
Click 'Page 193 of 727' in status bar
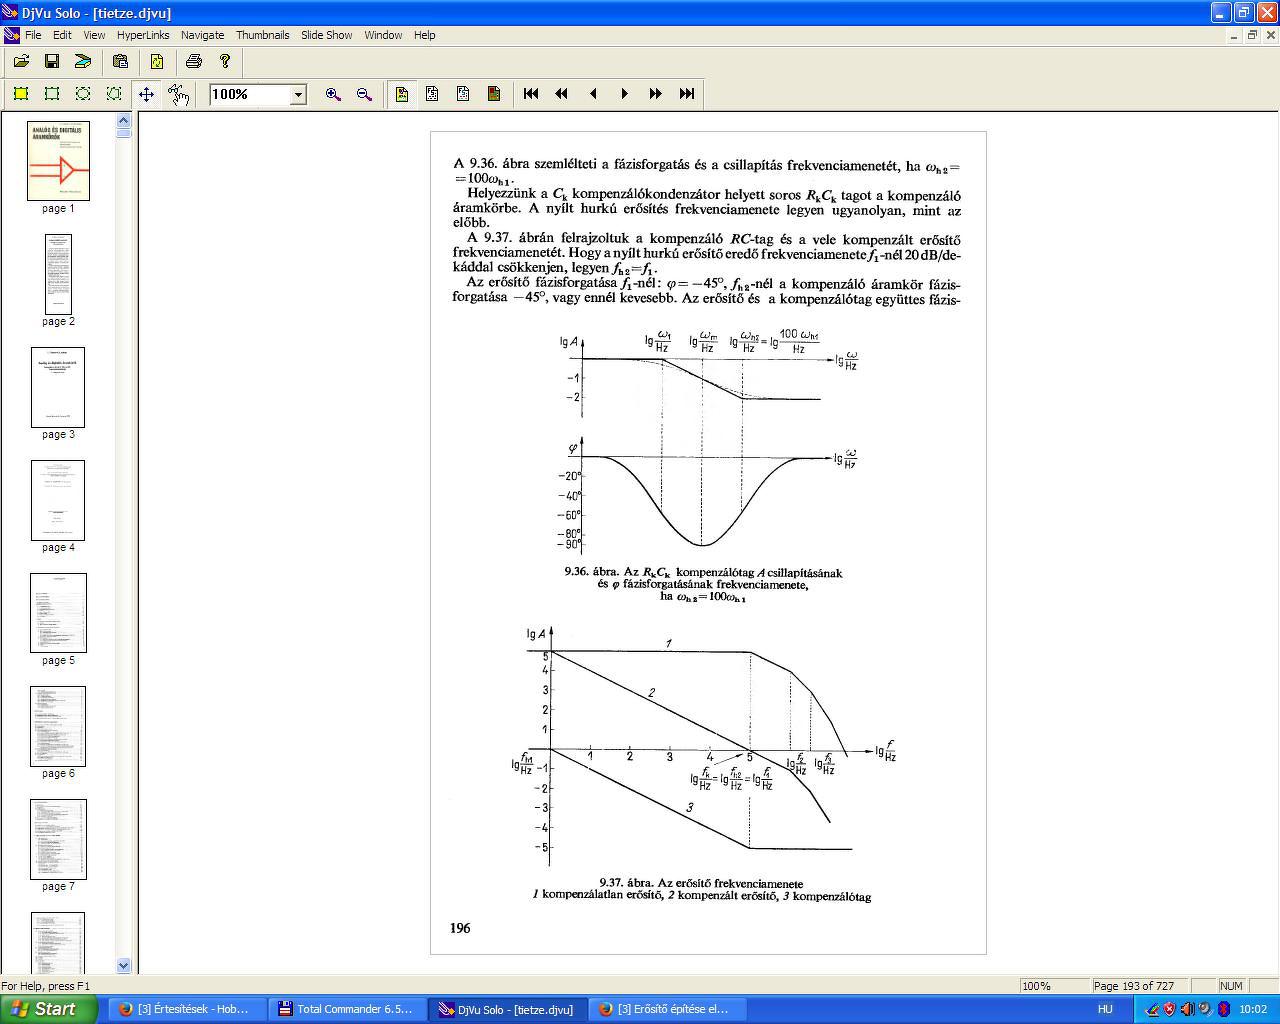1139,986
